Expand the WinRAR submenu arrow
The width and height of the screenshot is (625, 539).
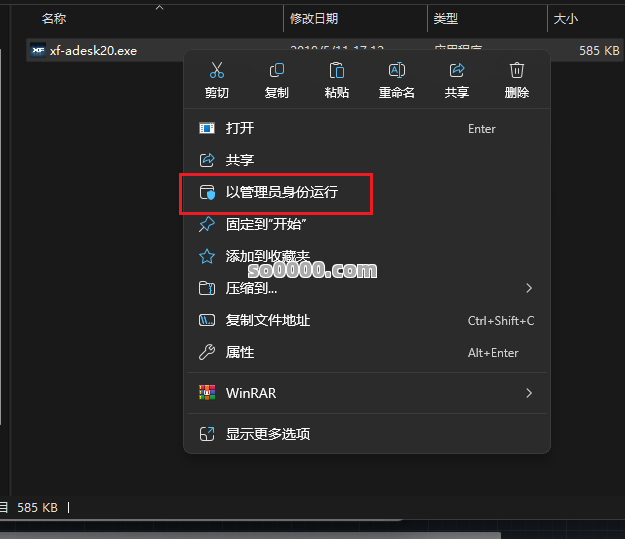(x=529, y=393)
